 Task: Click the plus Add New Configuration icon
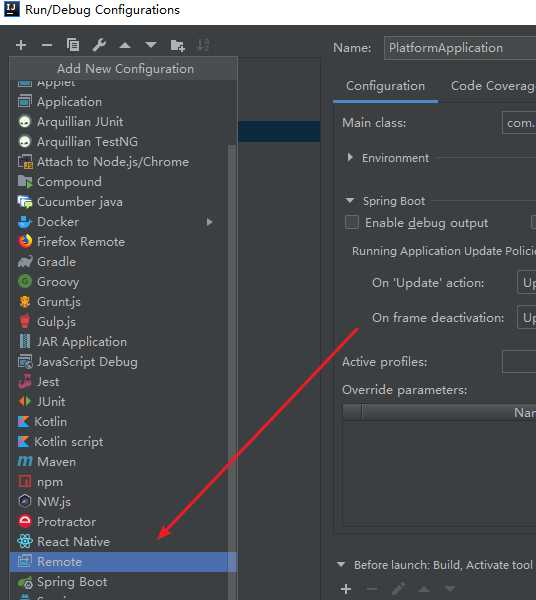(x=21, y=45)
